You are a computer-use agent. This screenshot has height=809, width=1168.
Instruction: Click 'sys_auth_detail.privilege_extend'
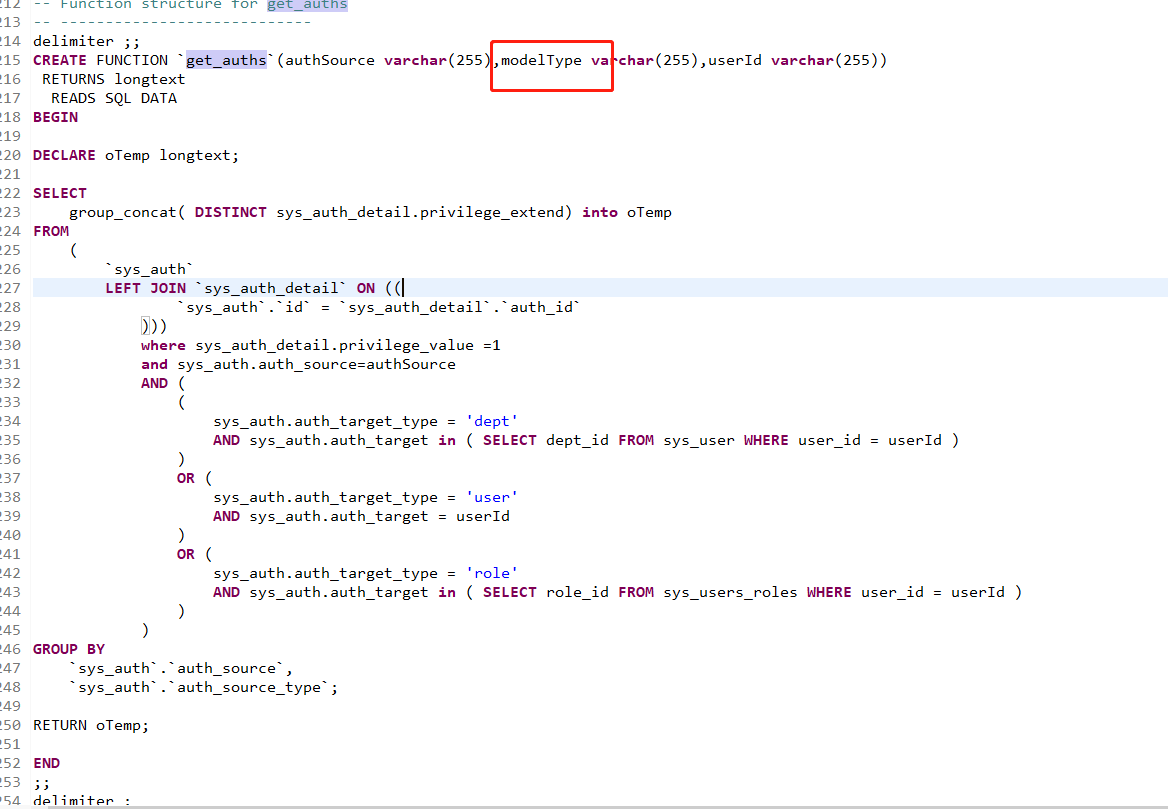point(420,212)
